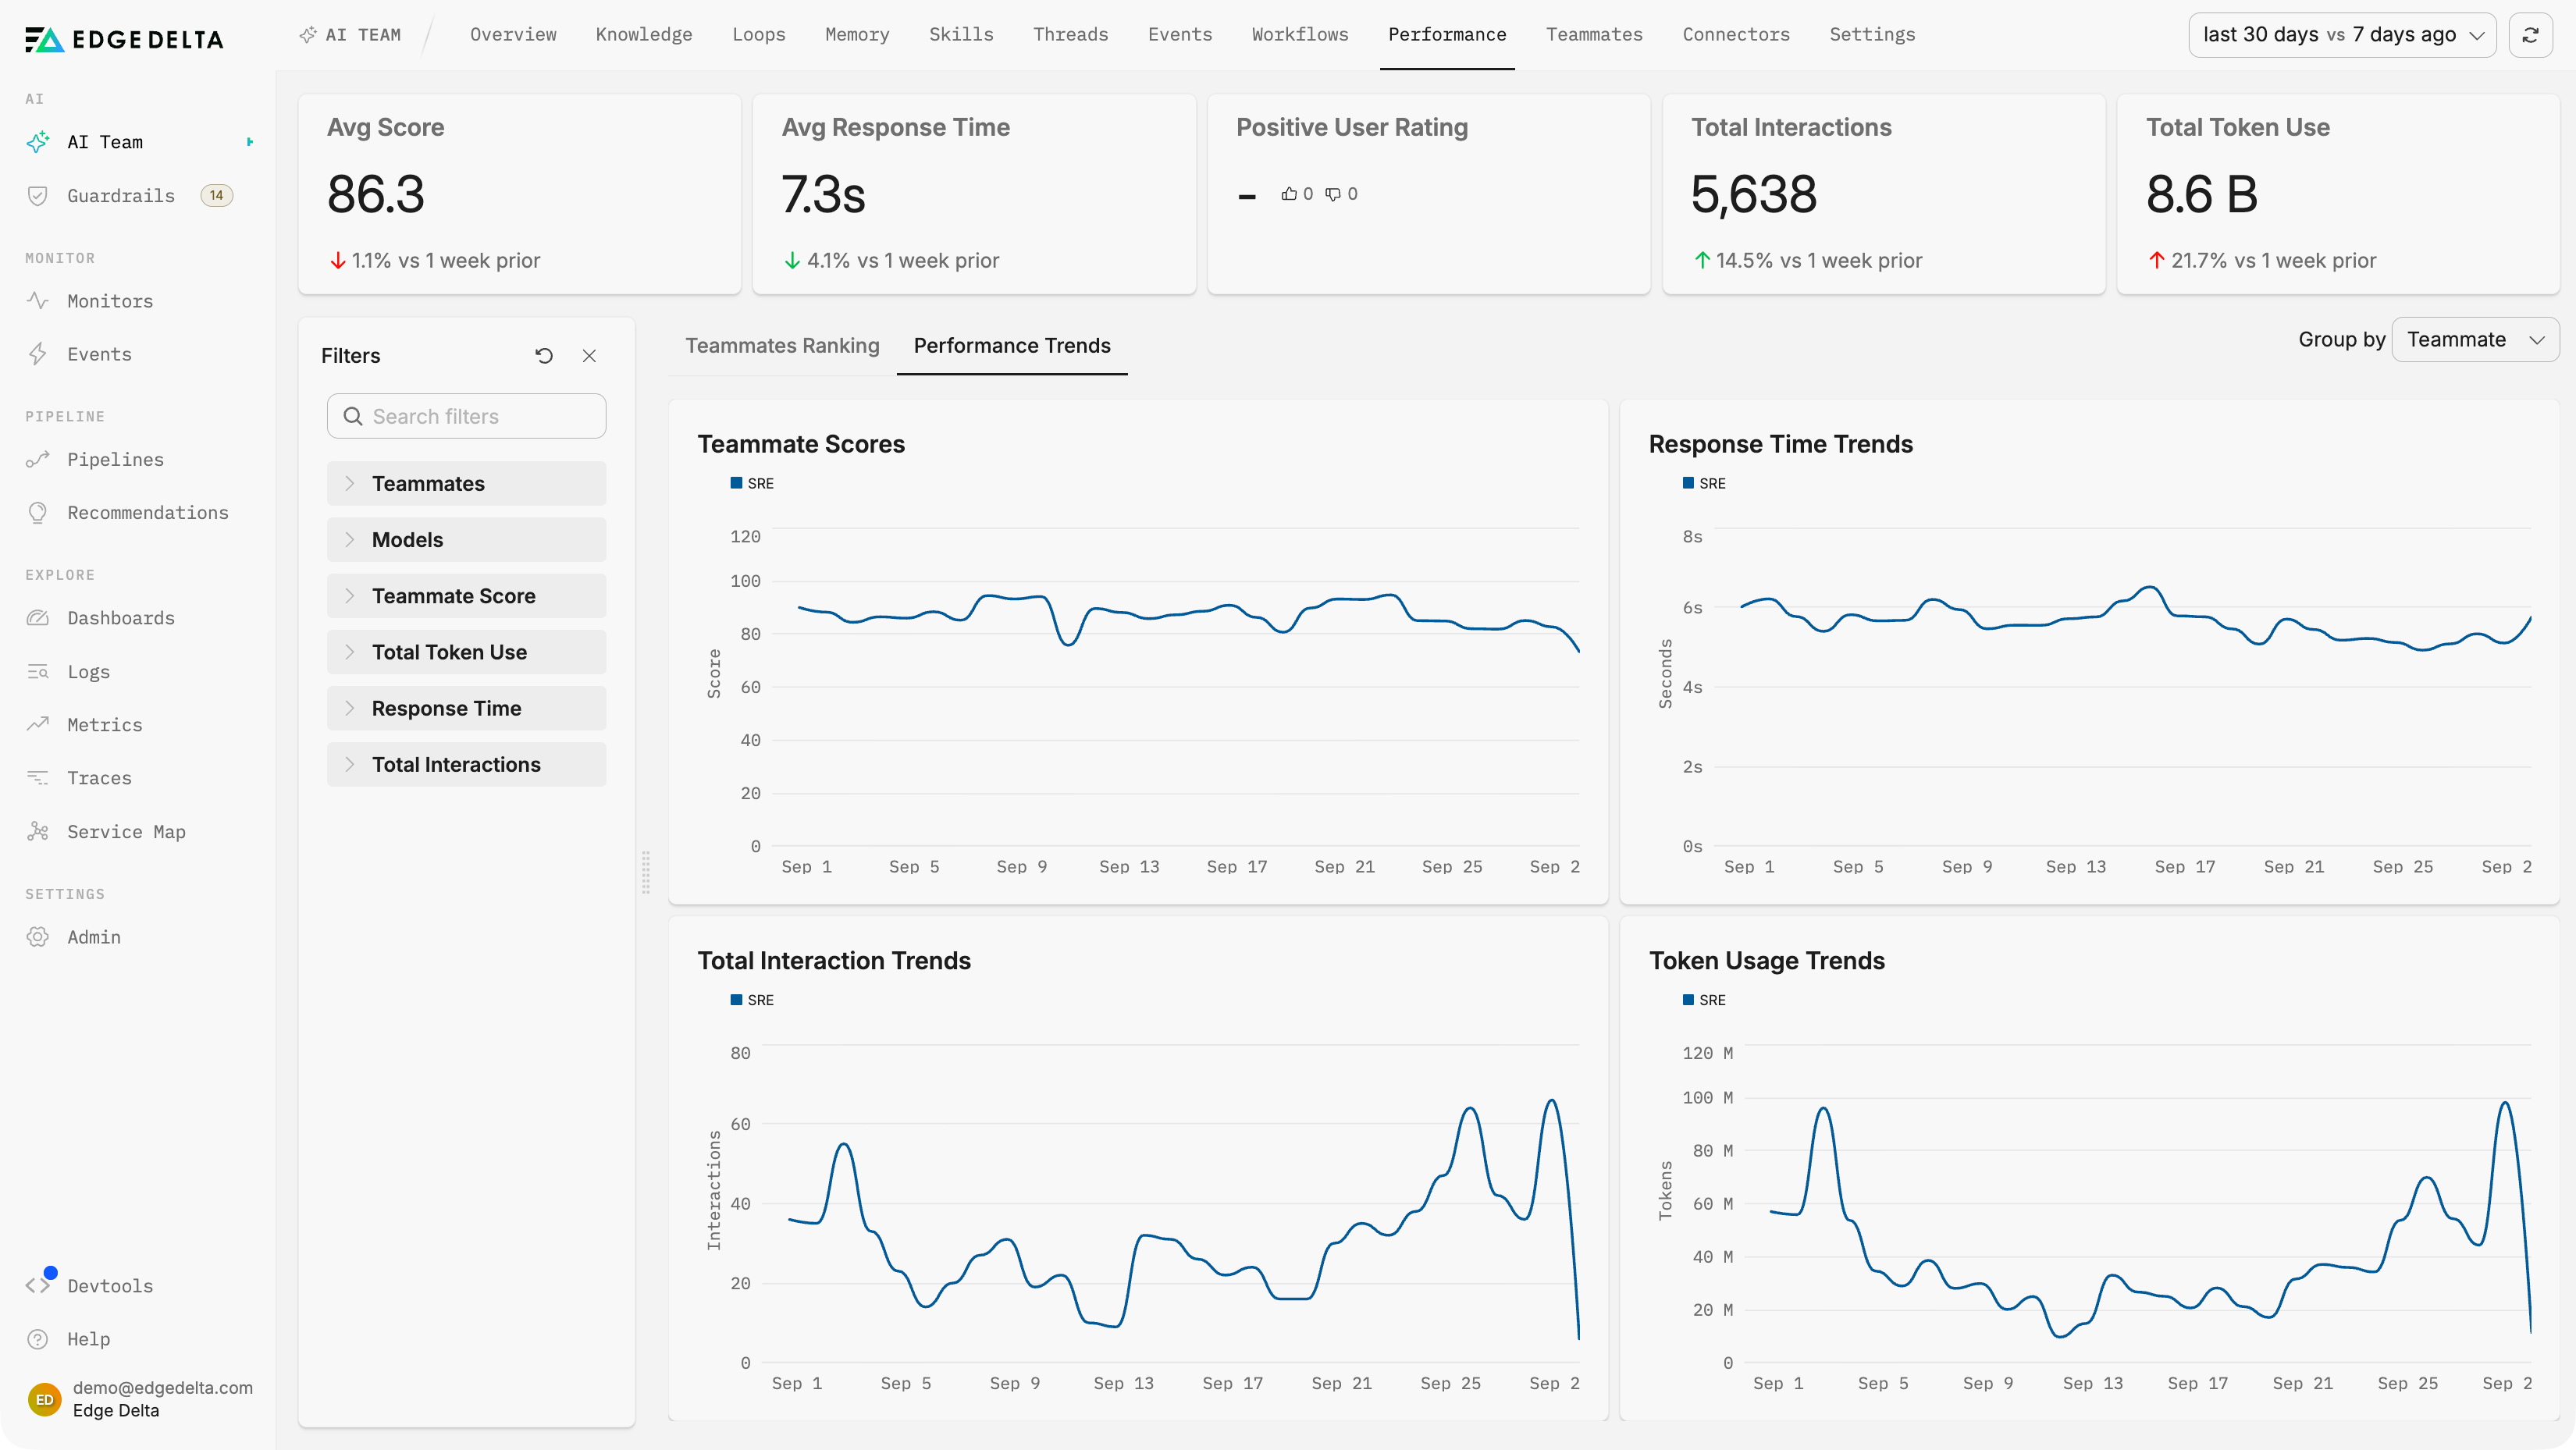The height and width of the screenshot is (1450, 2576).
Task: Expand the Teammates filter
Action: click(x=466, y=484)
